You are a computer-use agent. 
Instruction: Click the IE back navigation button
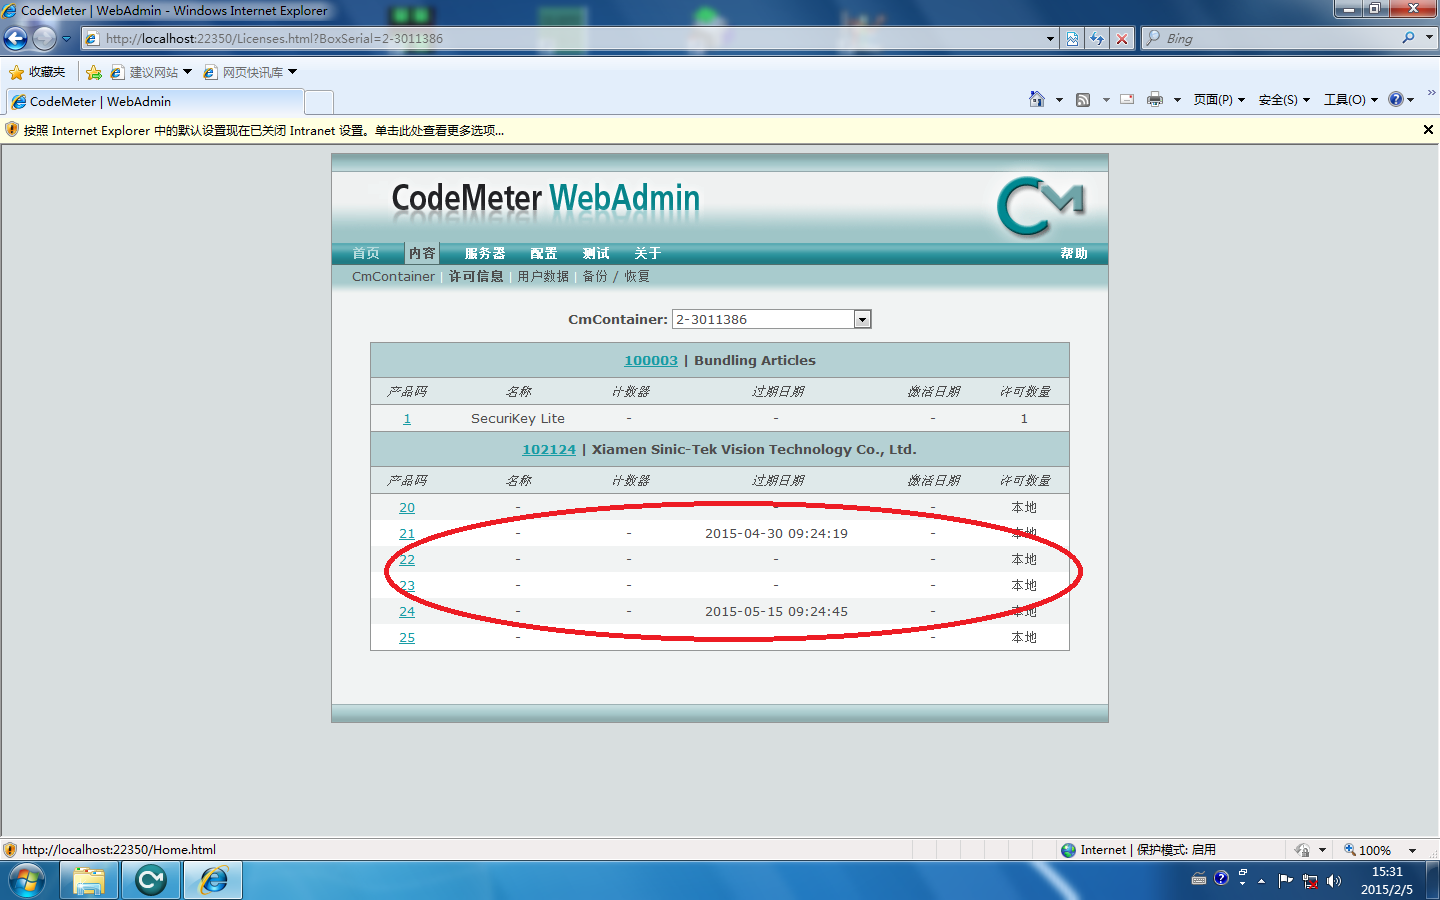pos(16,39)
